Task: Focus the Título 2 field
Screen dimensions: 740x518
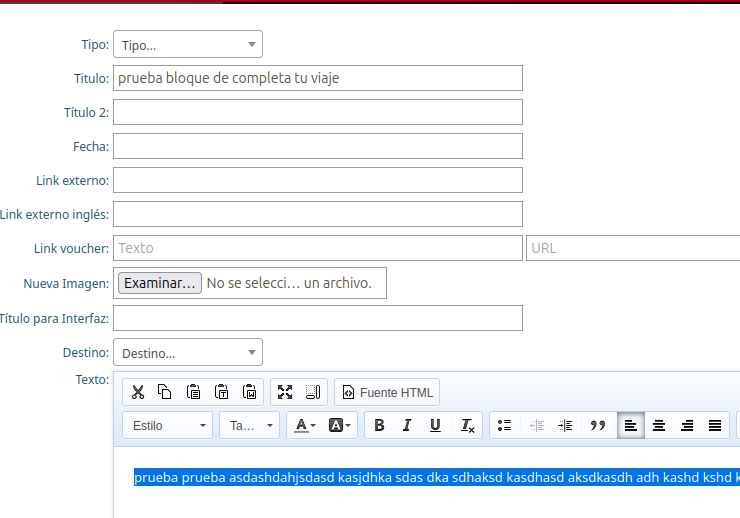Action: [x=318, y=112]
